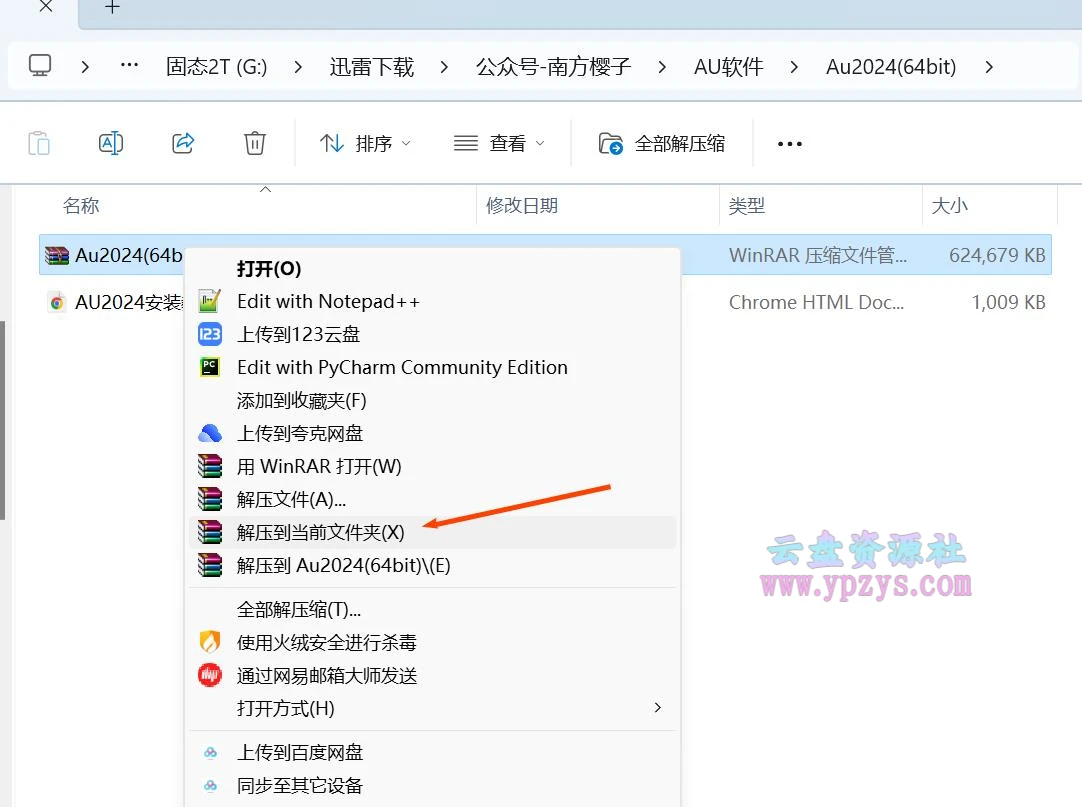The image size is (1082, 807).
Task: Open the 排序 sort dropdown
Action: coord(364,144)
